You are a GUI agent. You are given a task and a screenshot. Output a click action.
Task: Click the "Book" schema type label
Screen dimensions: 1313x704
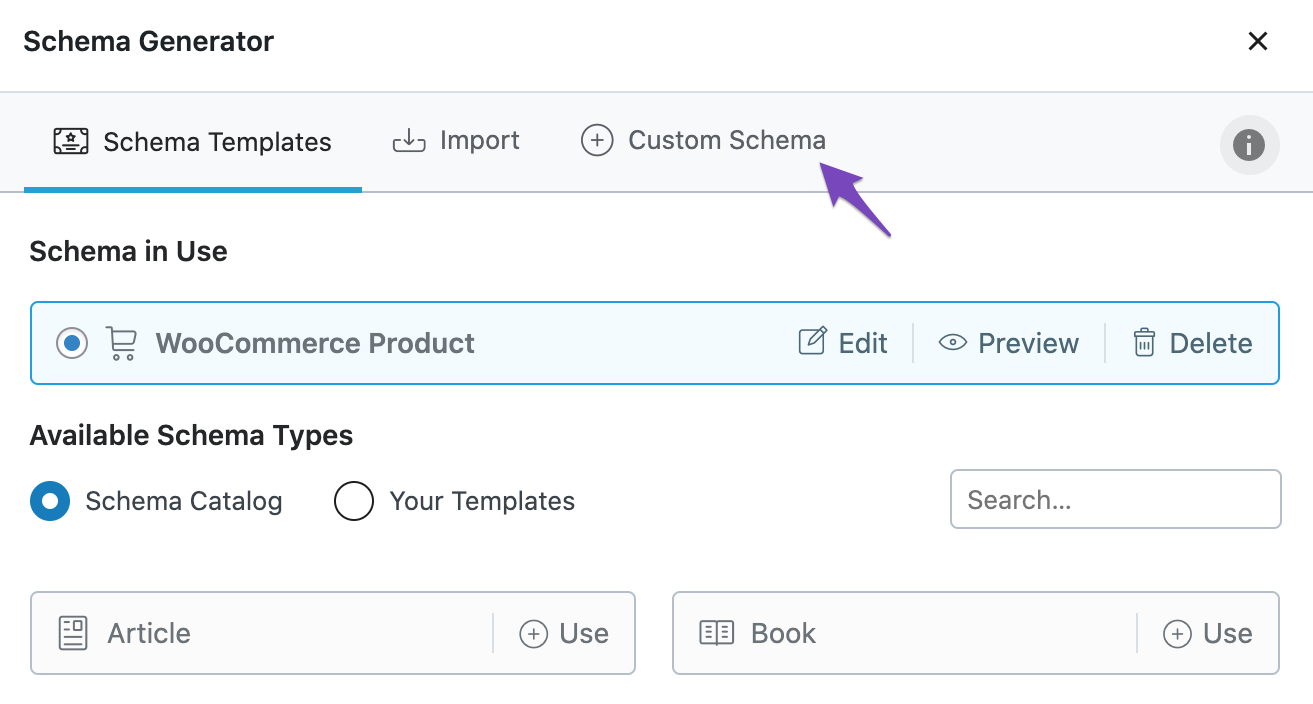(783, 633)
